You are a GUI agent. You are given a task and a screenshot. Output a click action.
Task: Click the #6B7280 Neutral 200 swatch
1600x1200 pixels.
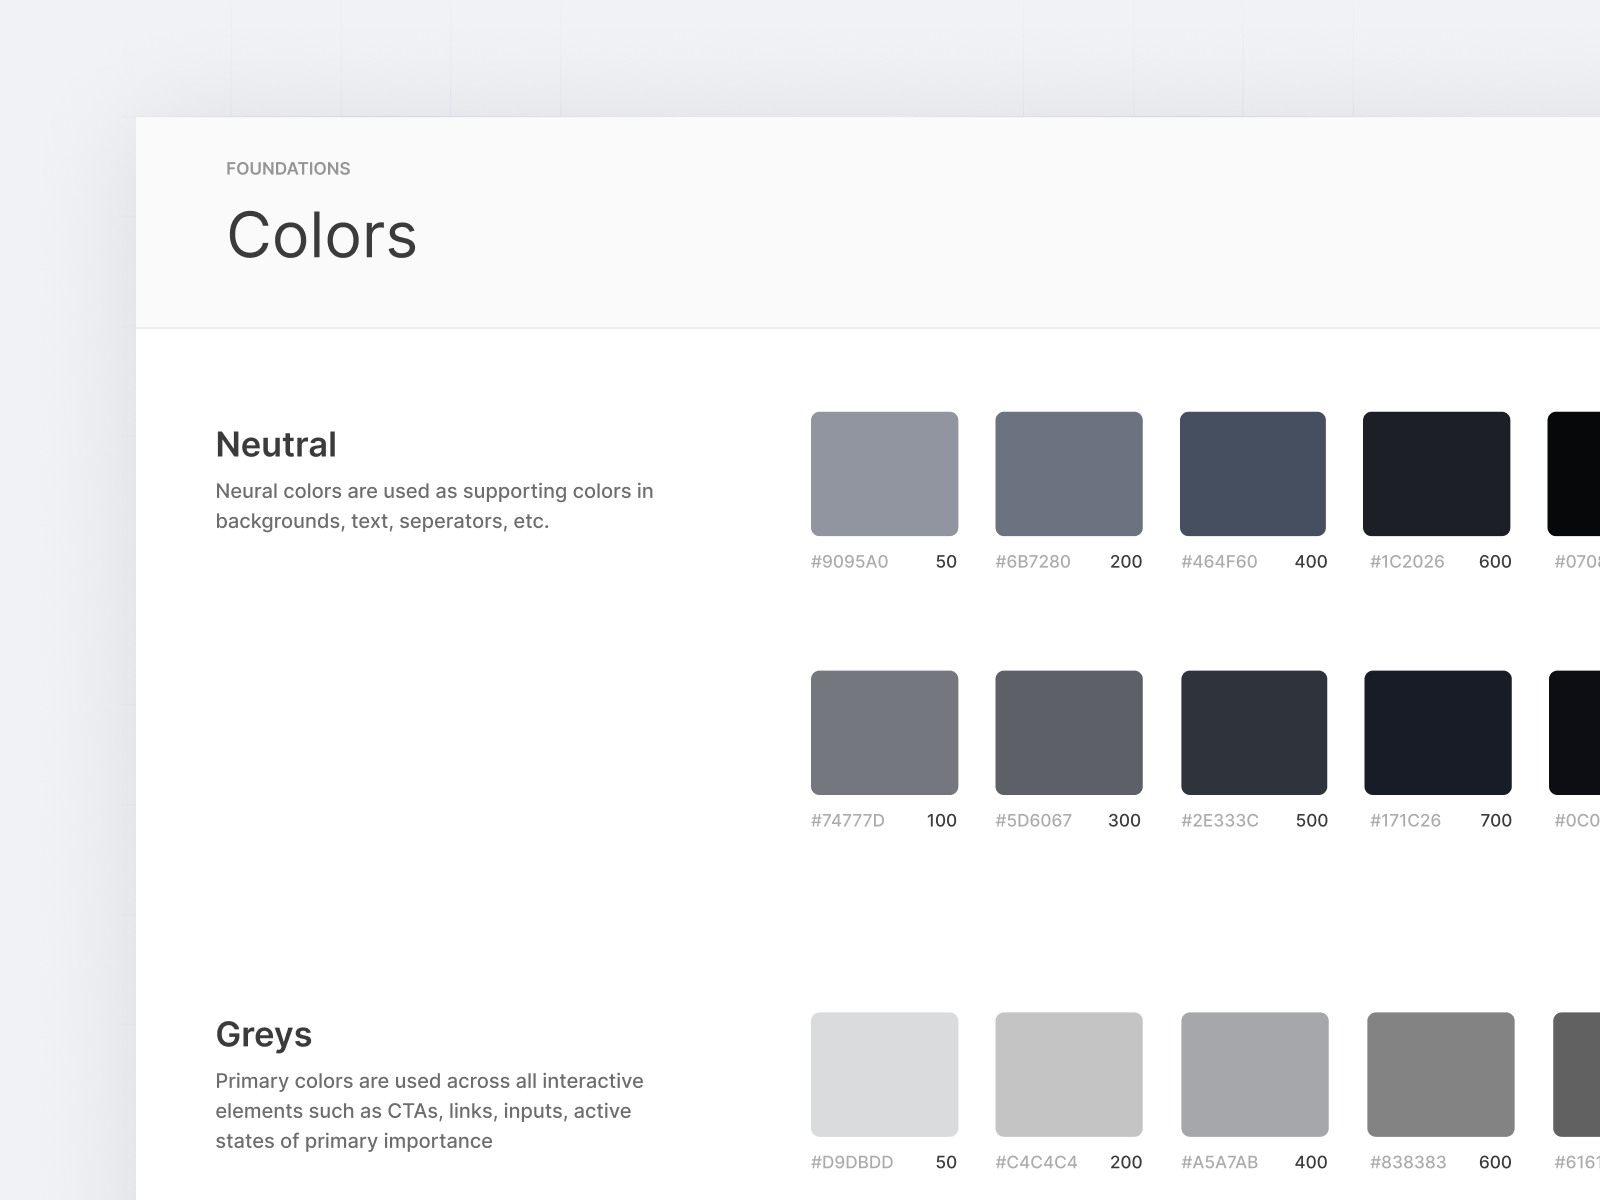pyautogui.click(x=1068, y=473)
